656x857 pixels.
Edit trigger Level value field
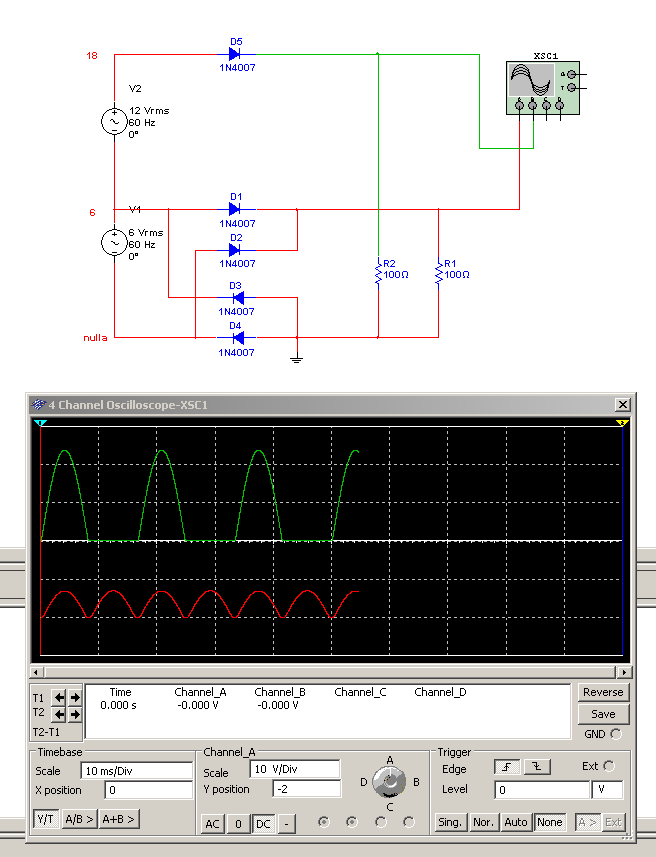click(x=542, y=790)
